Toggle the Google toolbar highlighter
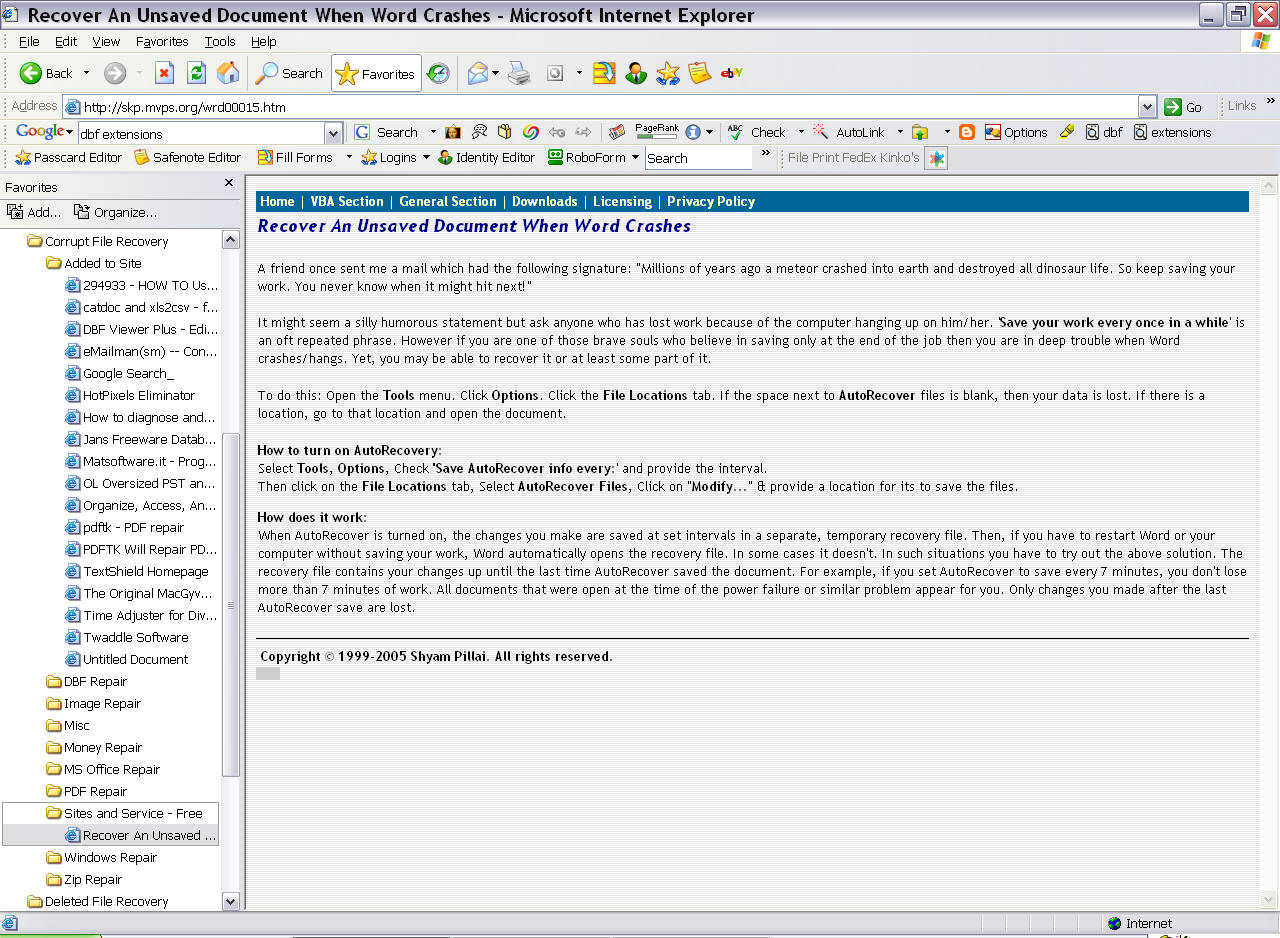Image resolution: width=1280 pixels, height=938 pixels. click(x=1066, y=132)
